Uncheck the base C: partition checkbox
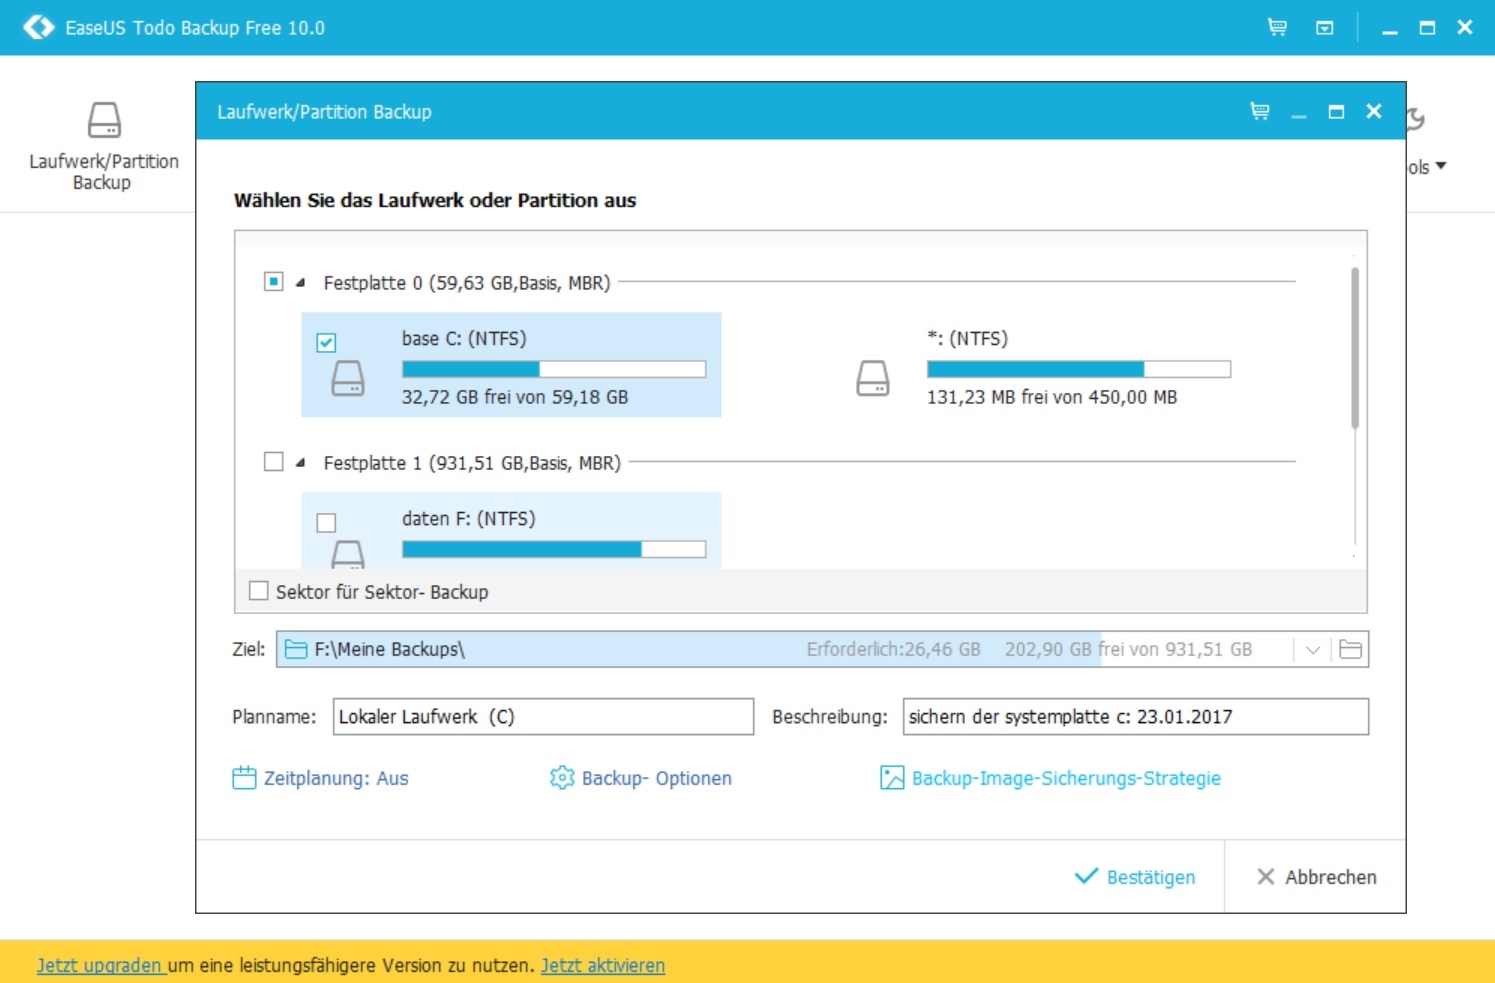The height and width of the screenshot is (983, 1495). [326, 343]
